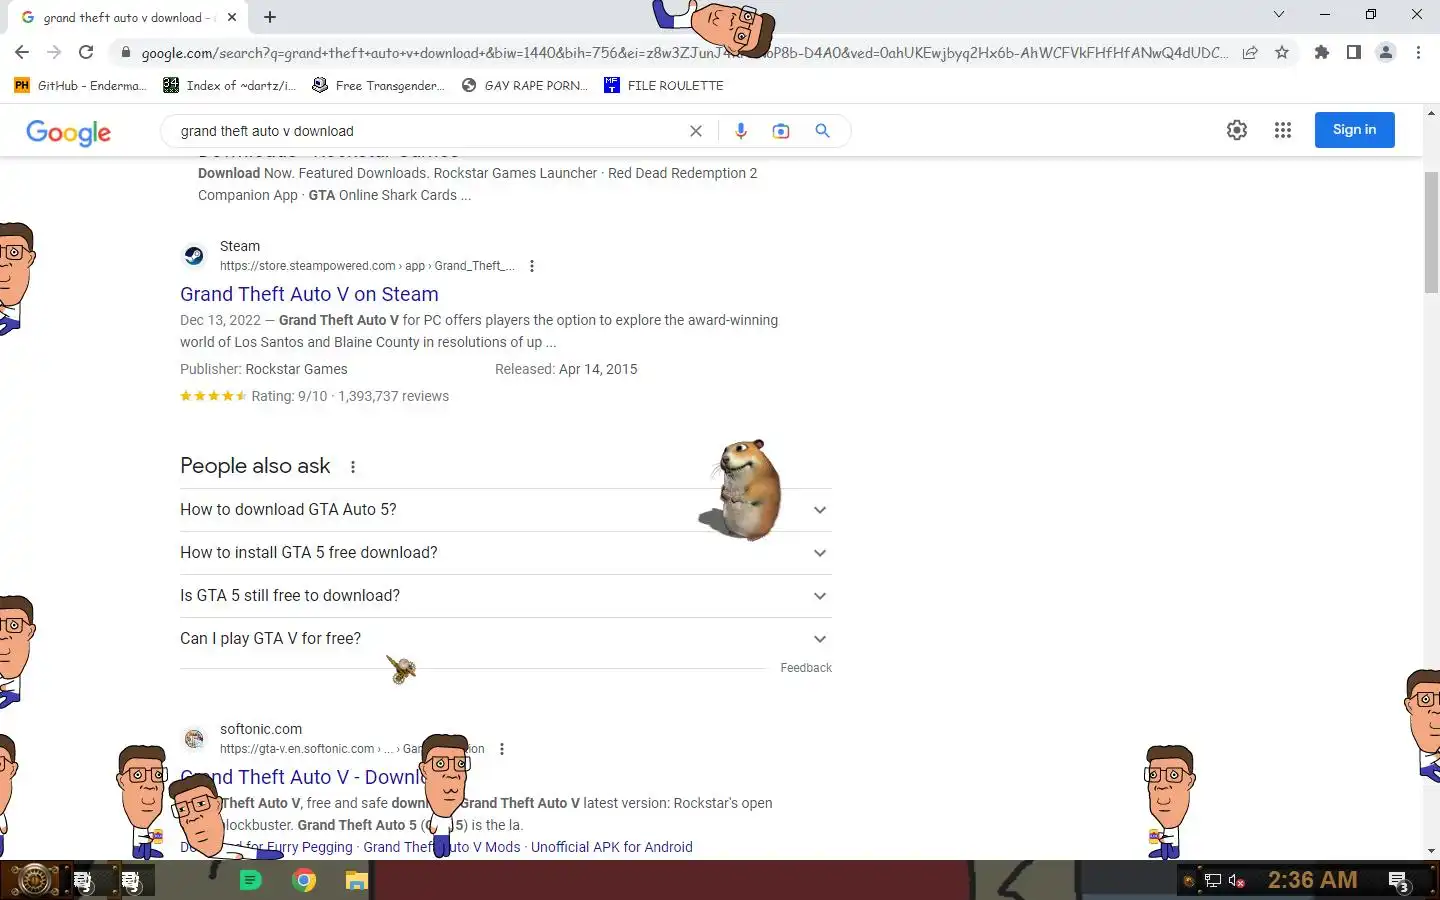
Task: Open the Chrome side panel
Action: [x=1354, y=53]
